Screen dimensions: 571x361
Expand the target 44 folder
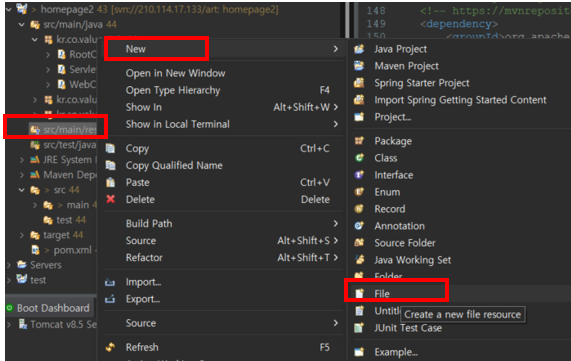pyautogui.click(x=21, y=235)
